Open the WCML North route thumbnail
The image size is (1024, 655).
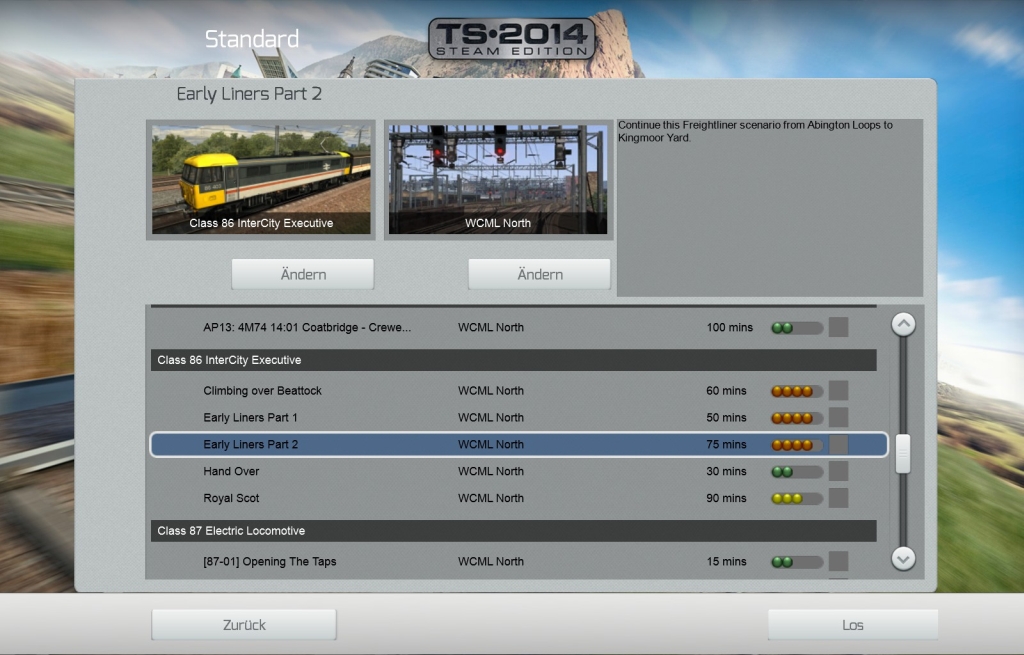(x=498, y=180)
